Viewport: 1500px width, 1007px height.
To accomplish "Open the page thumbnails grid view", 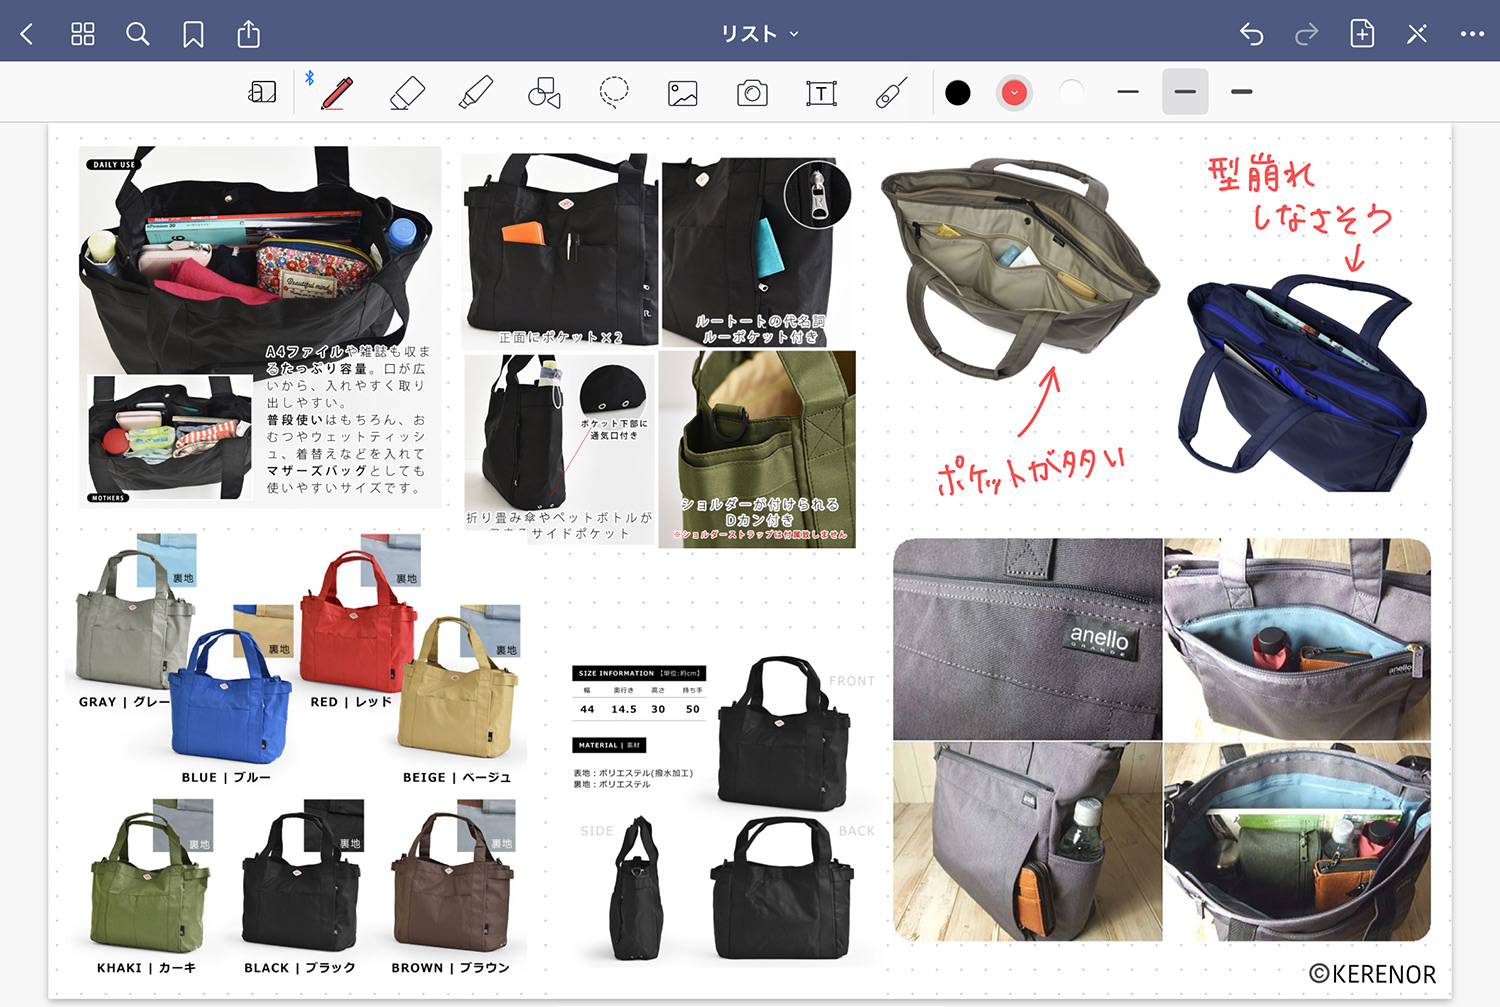I will tap(83, 34).
